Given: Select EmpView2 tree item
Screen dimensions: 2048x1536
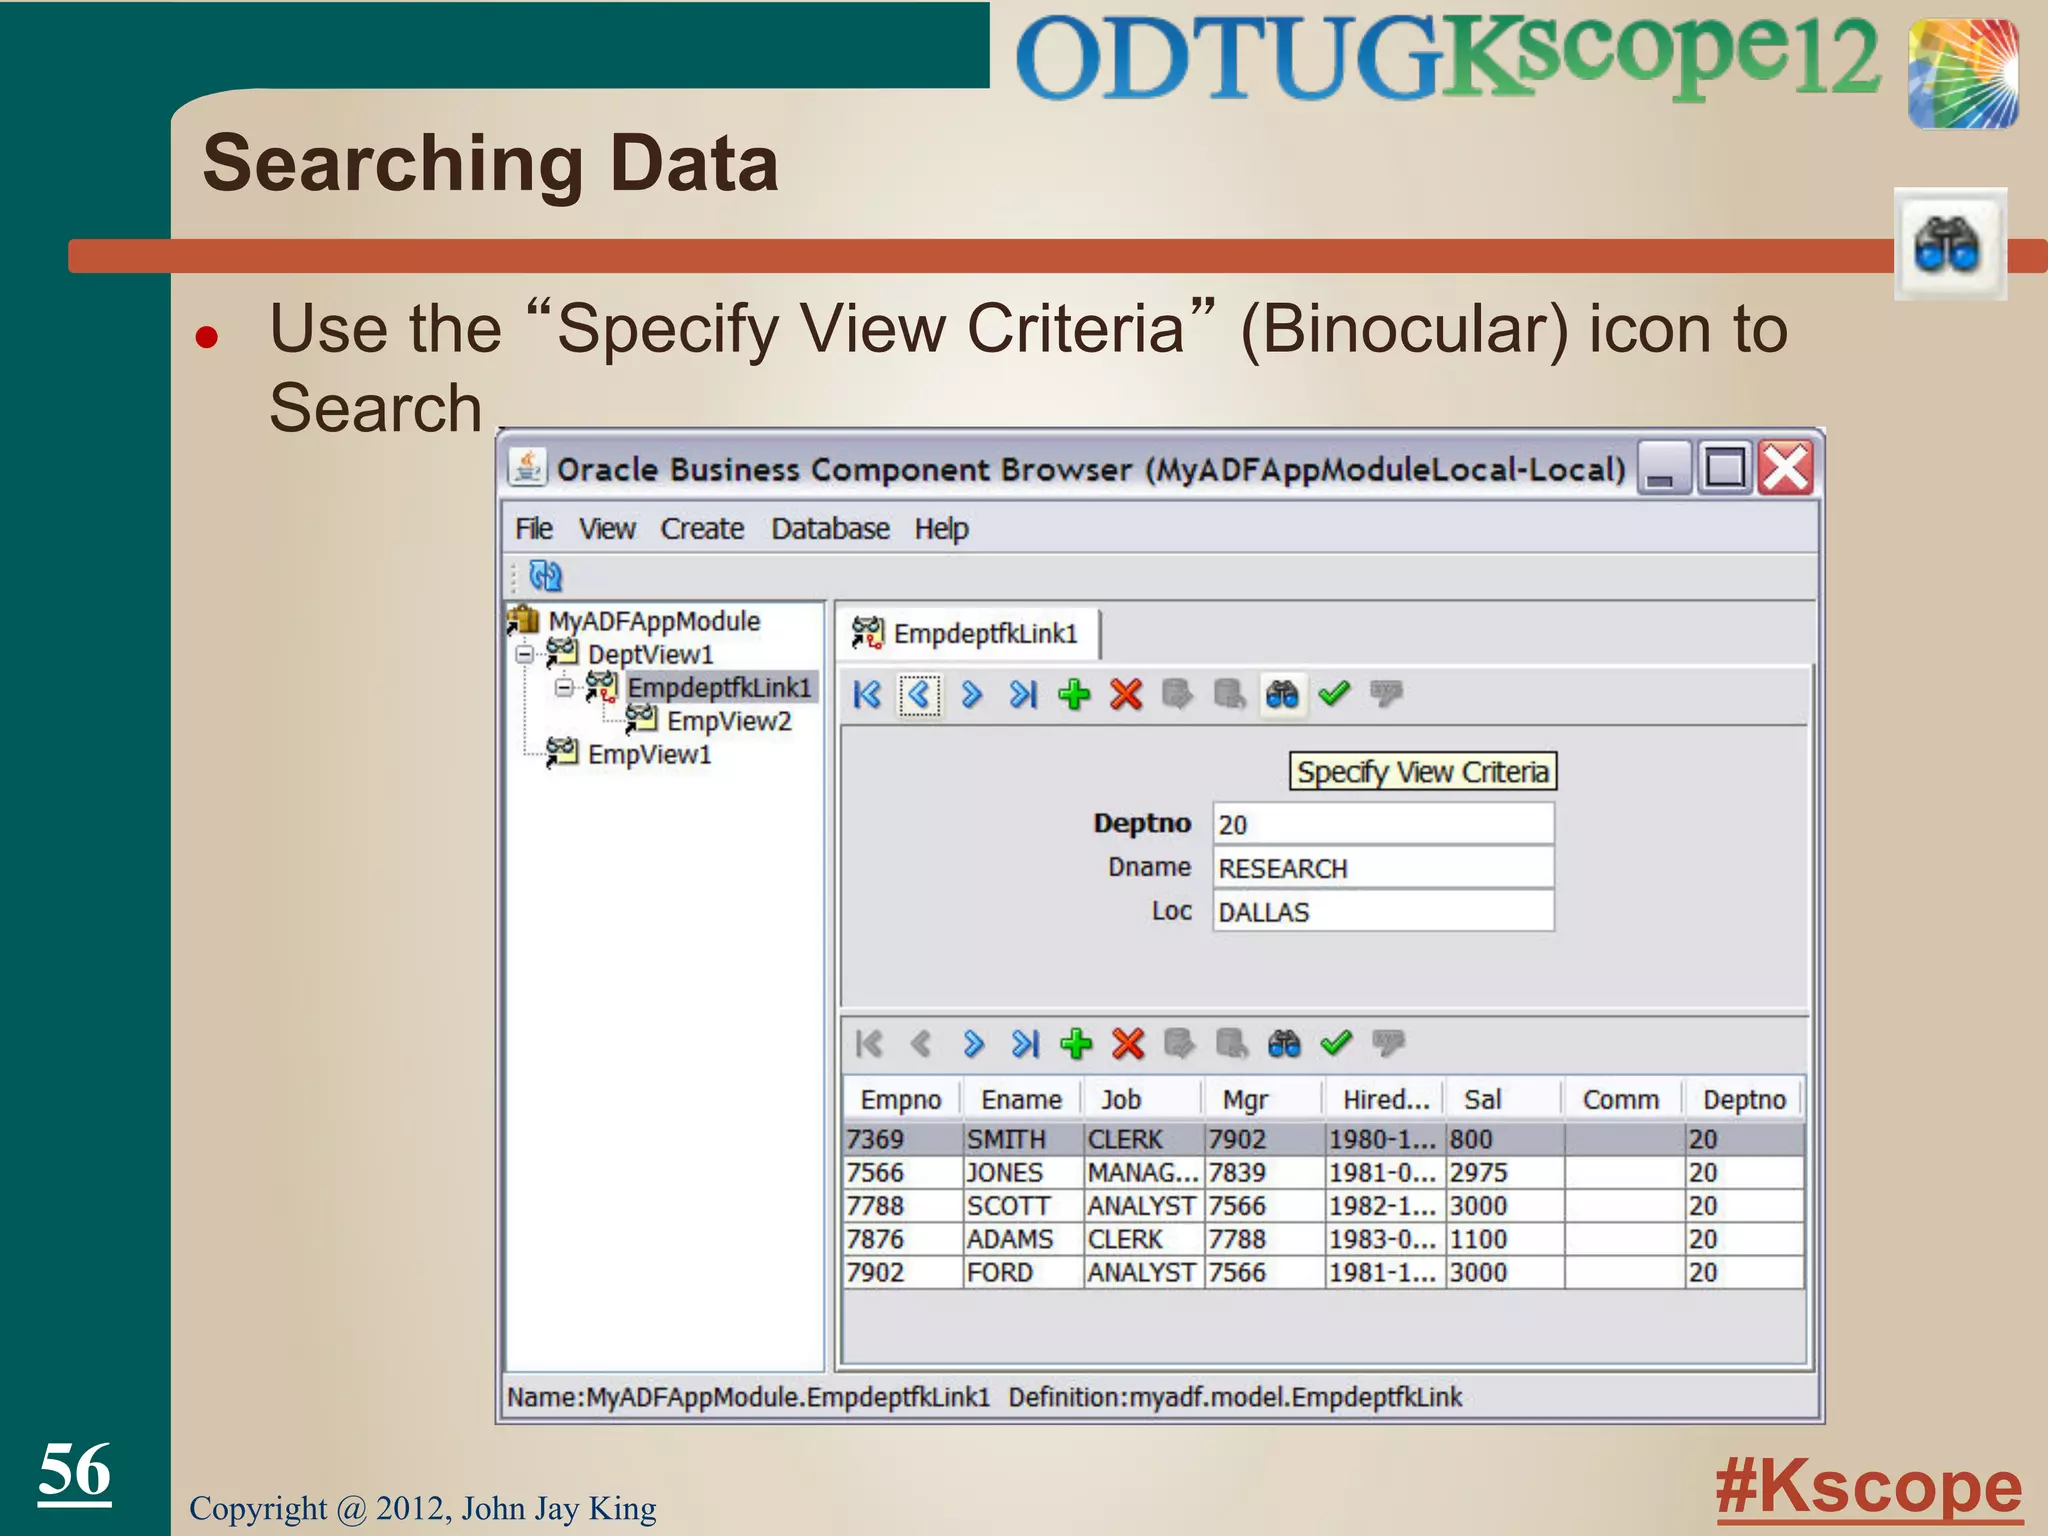Looking at the screenshot, I should (729, 721).
